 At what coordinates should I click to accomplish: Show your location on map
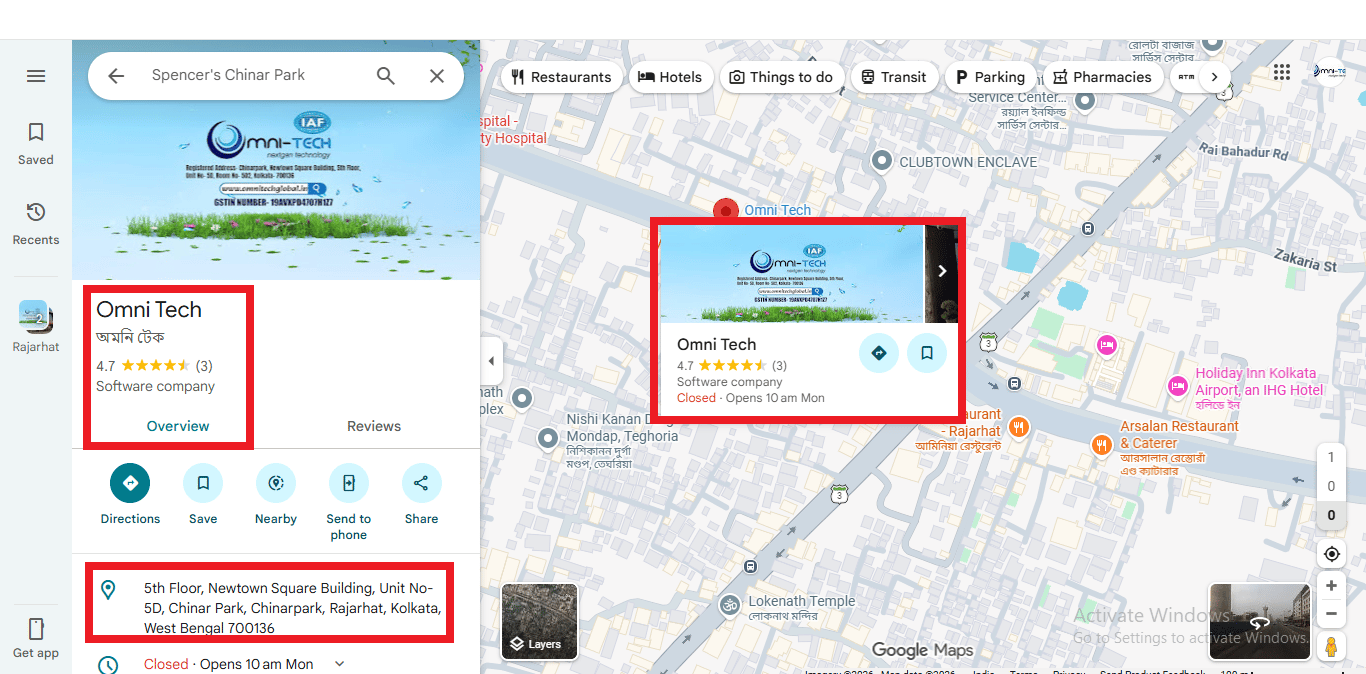click(x=1331, y=554)
